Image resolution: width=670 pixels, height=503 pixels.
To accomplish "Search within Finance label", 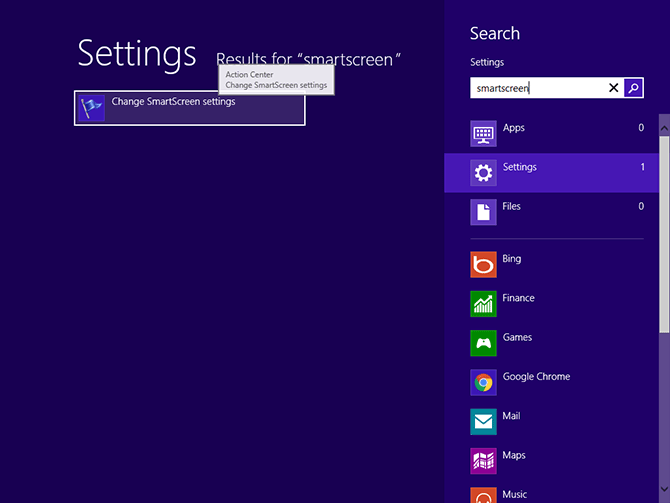I will coord(518,298).
